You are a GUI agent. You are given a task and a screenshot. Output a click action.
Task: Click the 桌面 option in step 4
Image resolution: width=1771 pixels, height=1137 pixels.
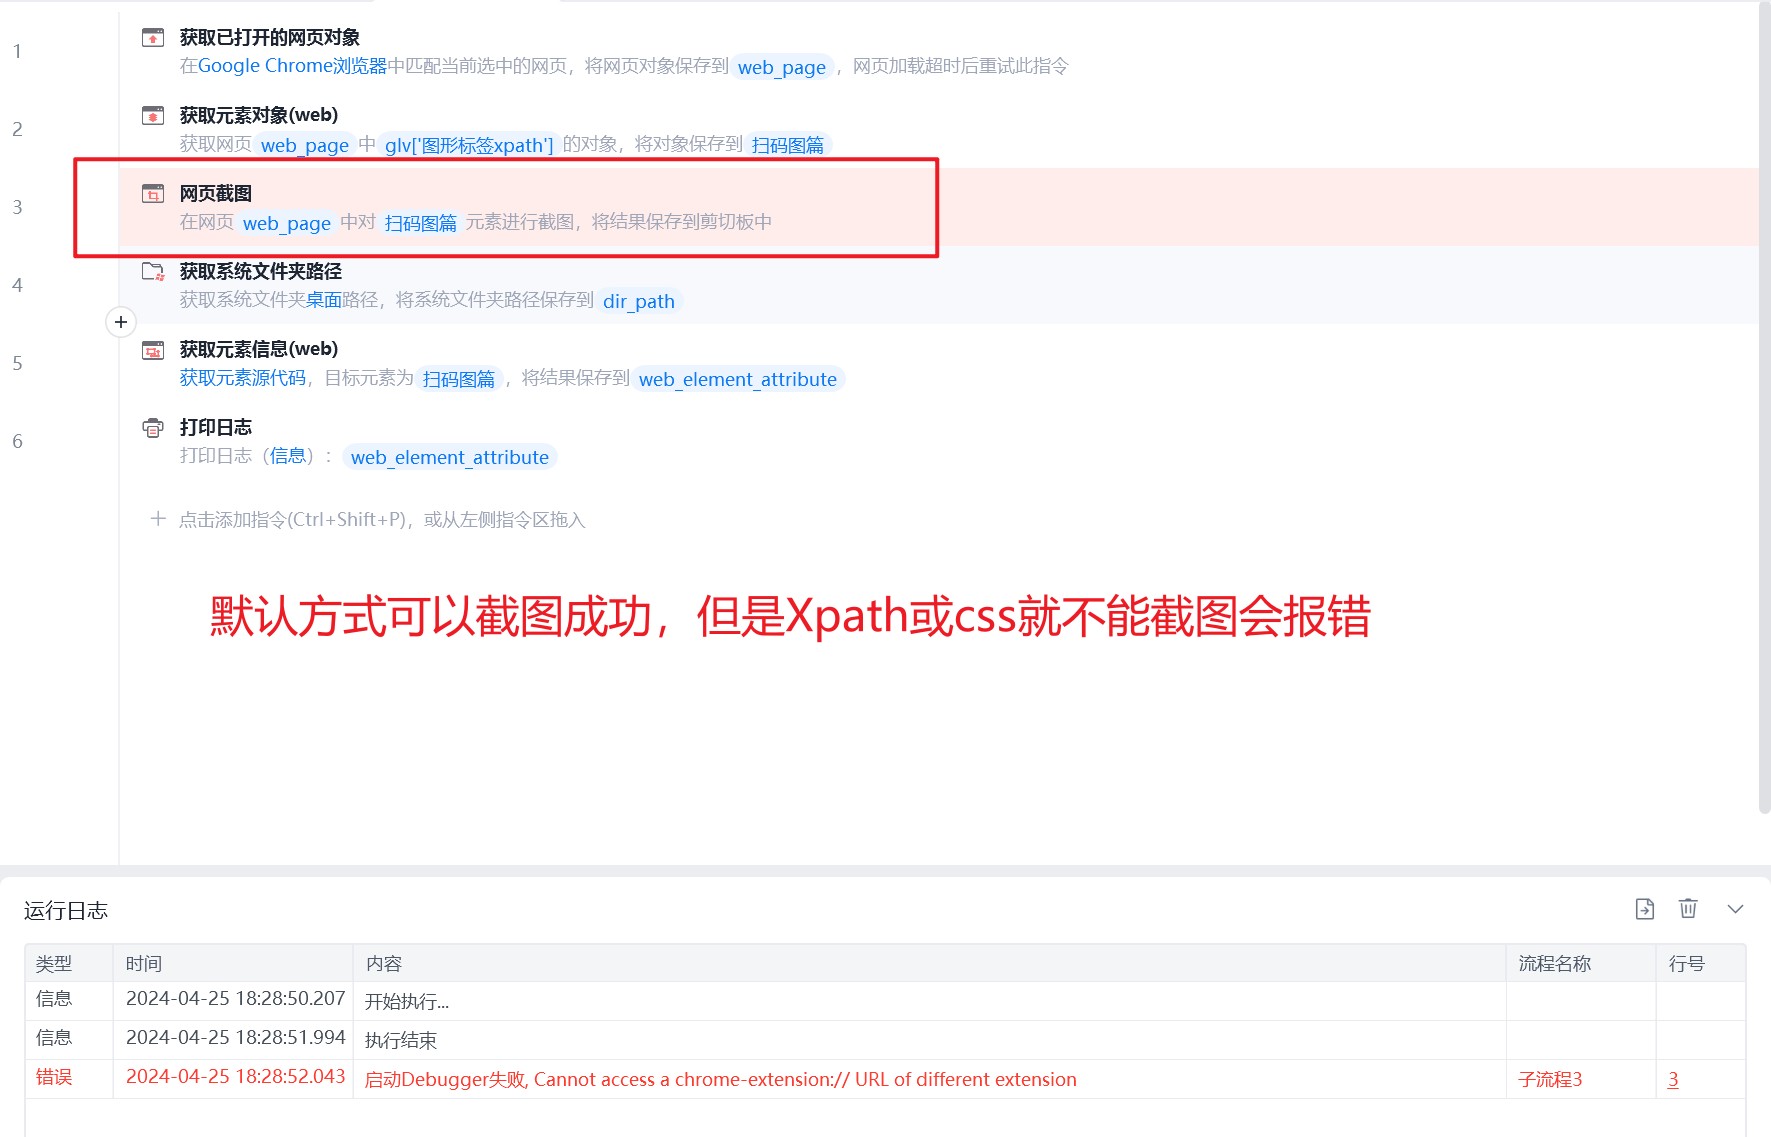click(x=324, y=300)
